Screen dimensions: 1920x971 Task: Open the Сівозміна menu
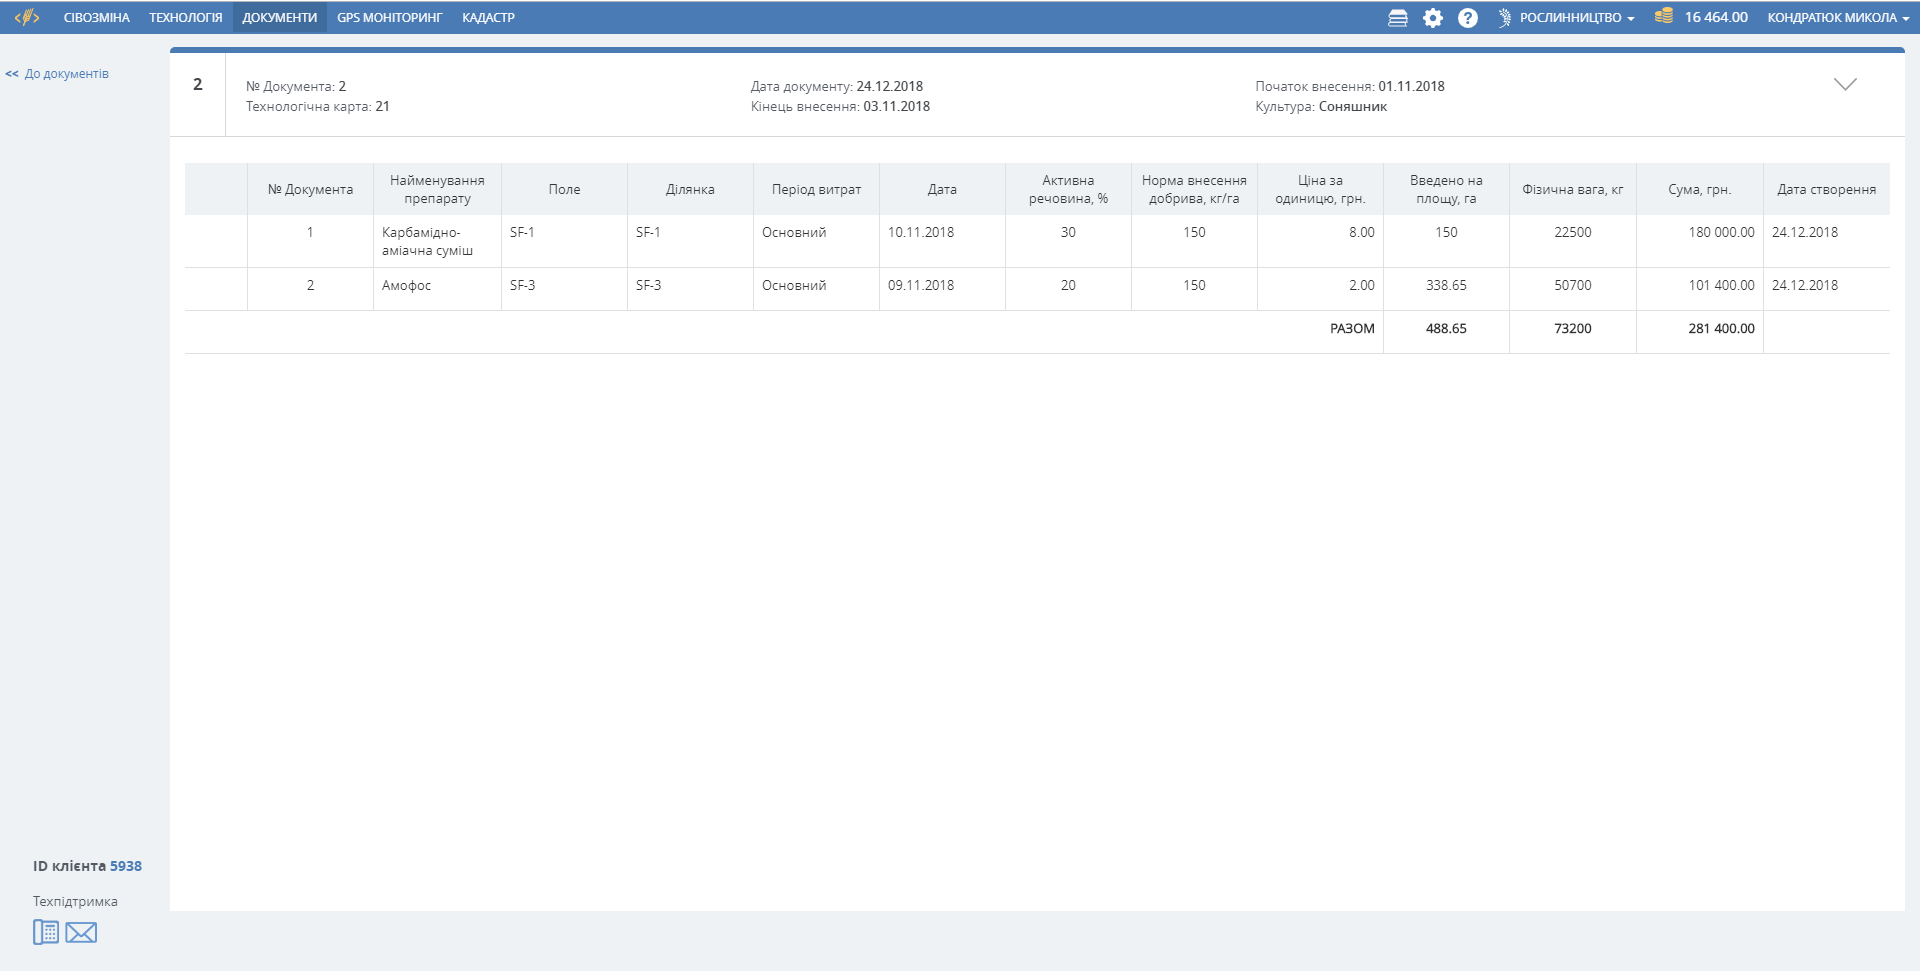97,18
